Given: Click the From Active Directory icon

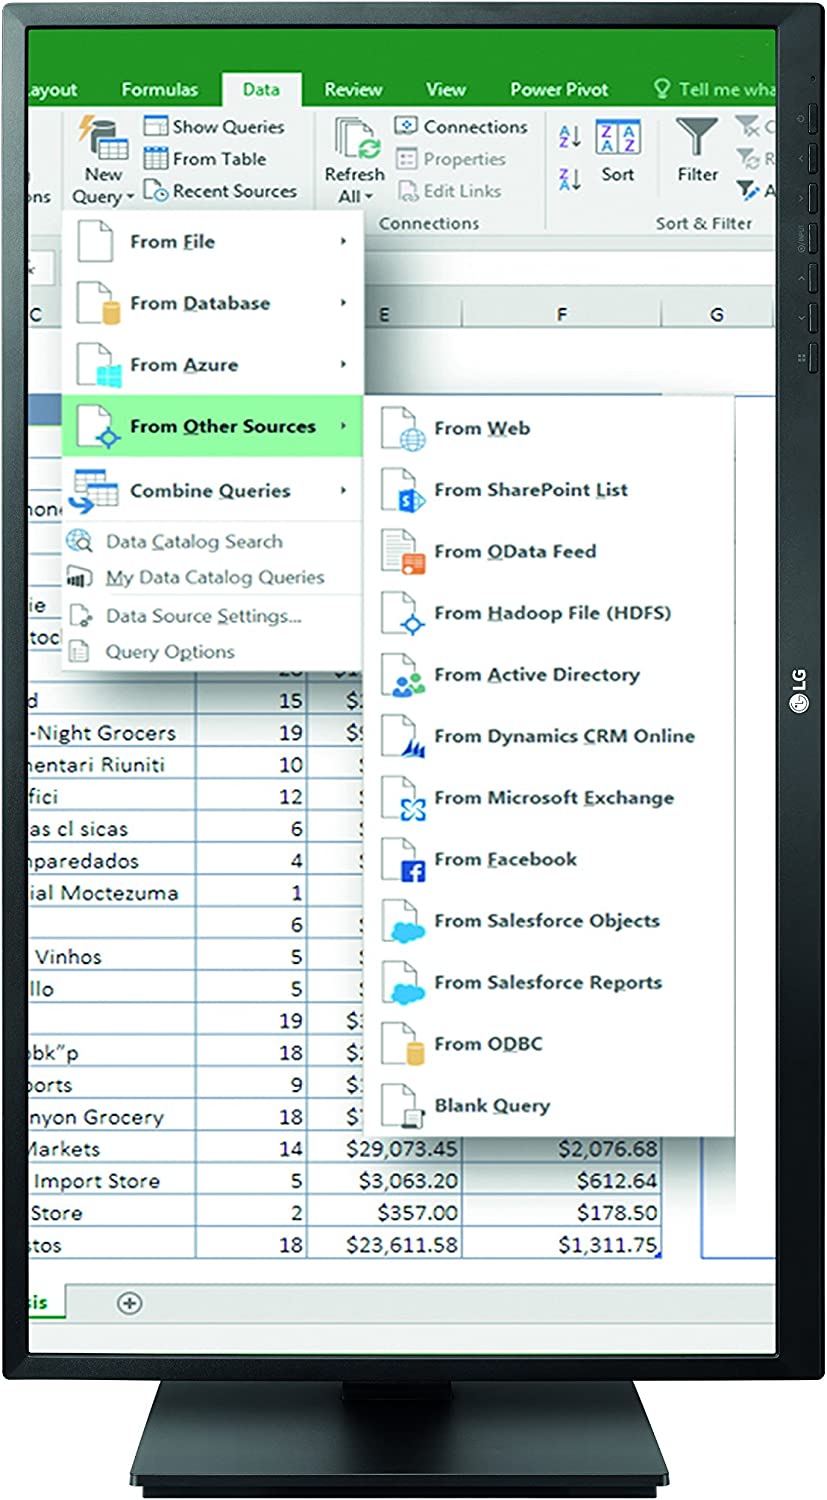Looking at the screenshot, I should click(403, 675).
